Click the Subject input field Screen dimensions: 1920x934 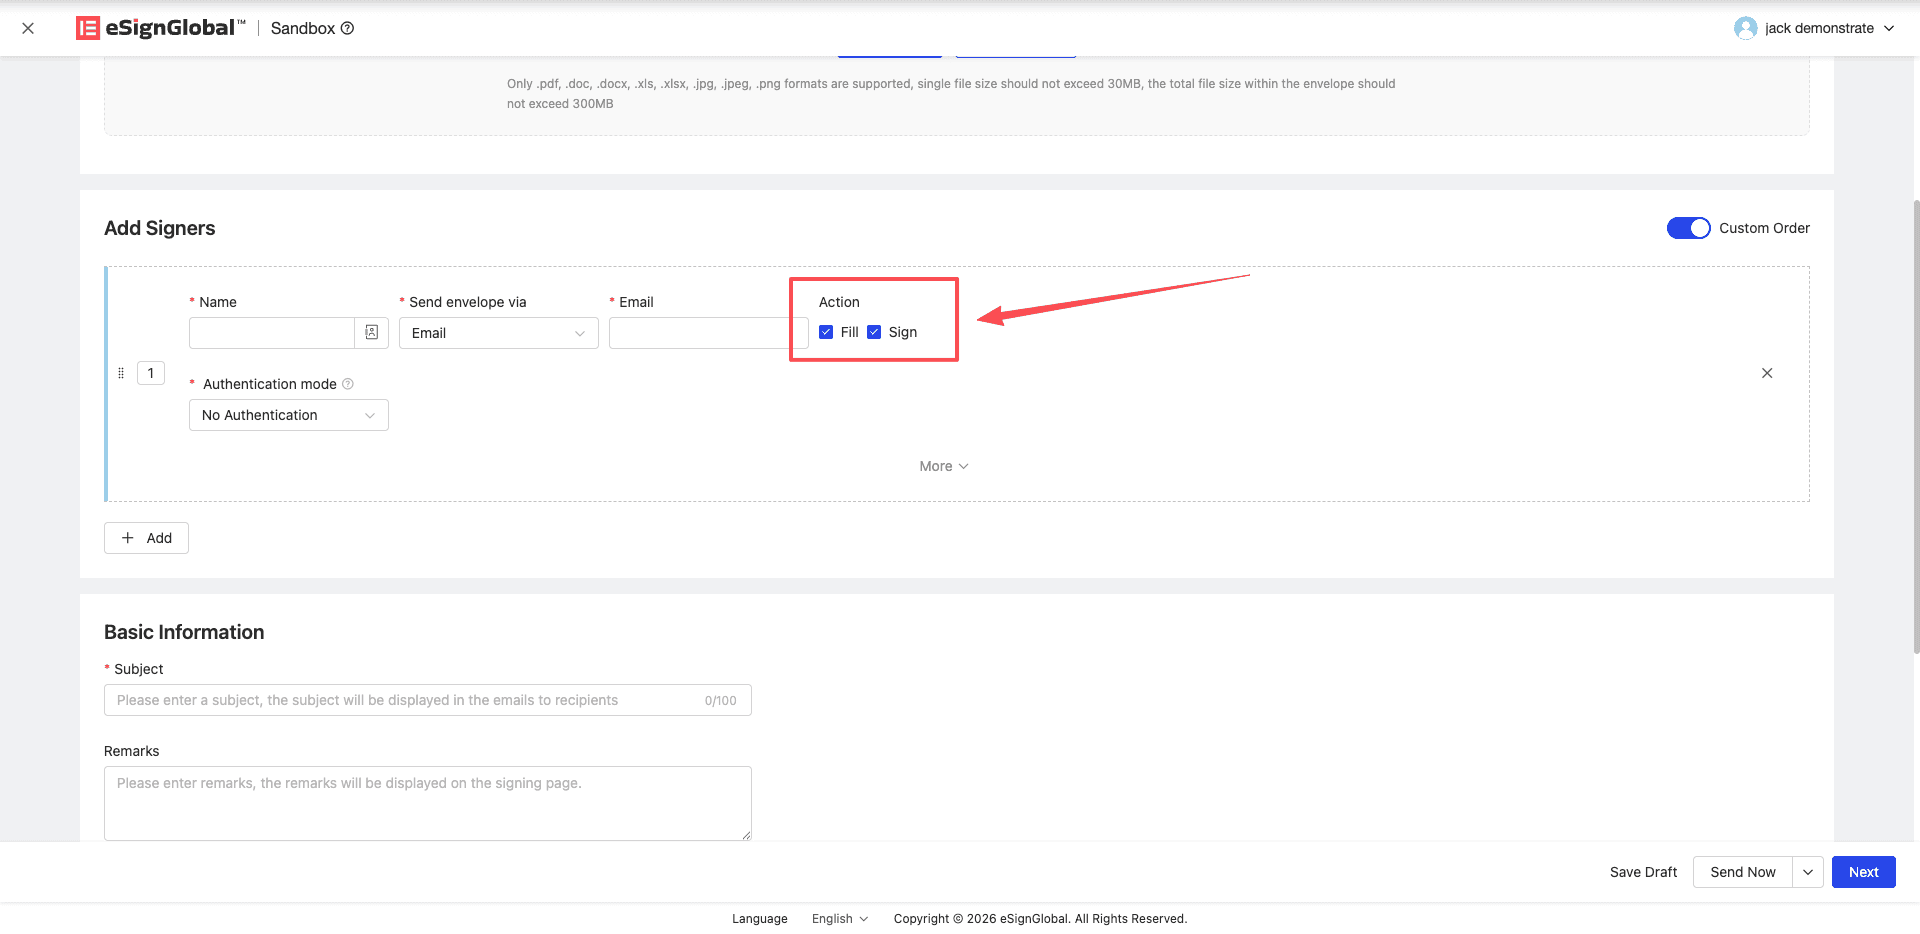[x=427, y=700]
